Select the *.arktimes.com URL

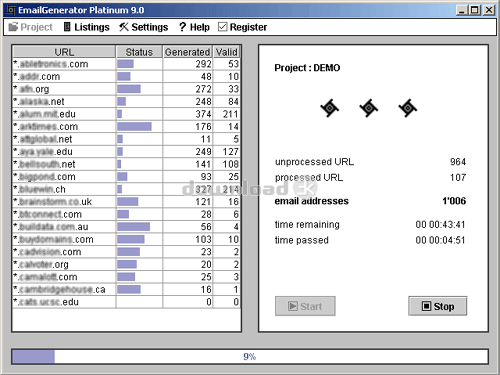pos(46,127)
